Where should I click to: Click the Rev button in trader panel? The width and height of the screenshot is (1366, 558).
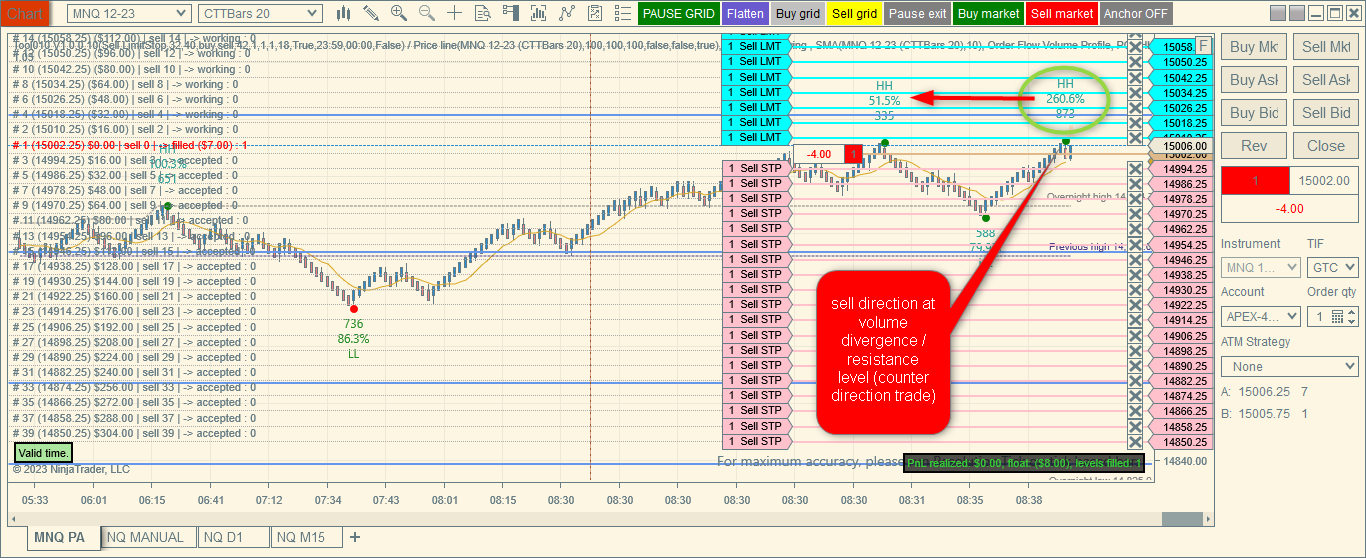(1254, 145)
